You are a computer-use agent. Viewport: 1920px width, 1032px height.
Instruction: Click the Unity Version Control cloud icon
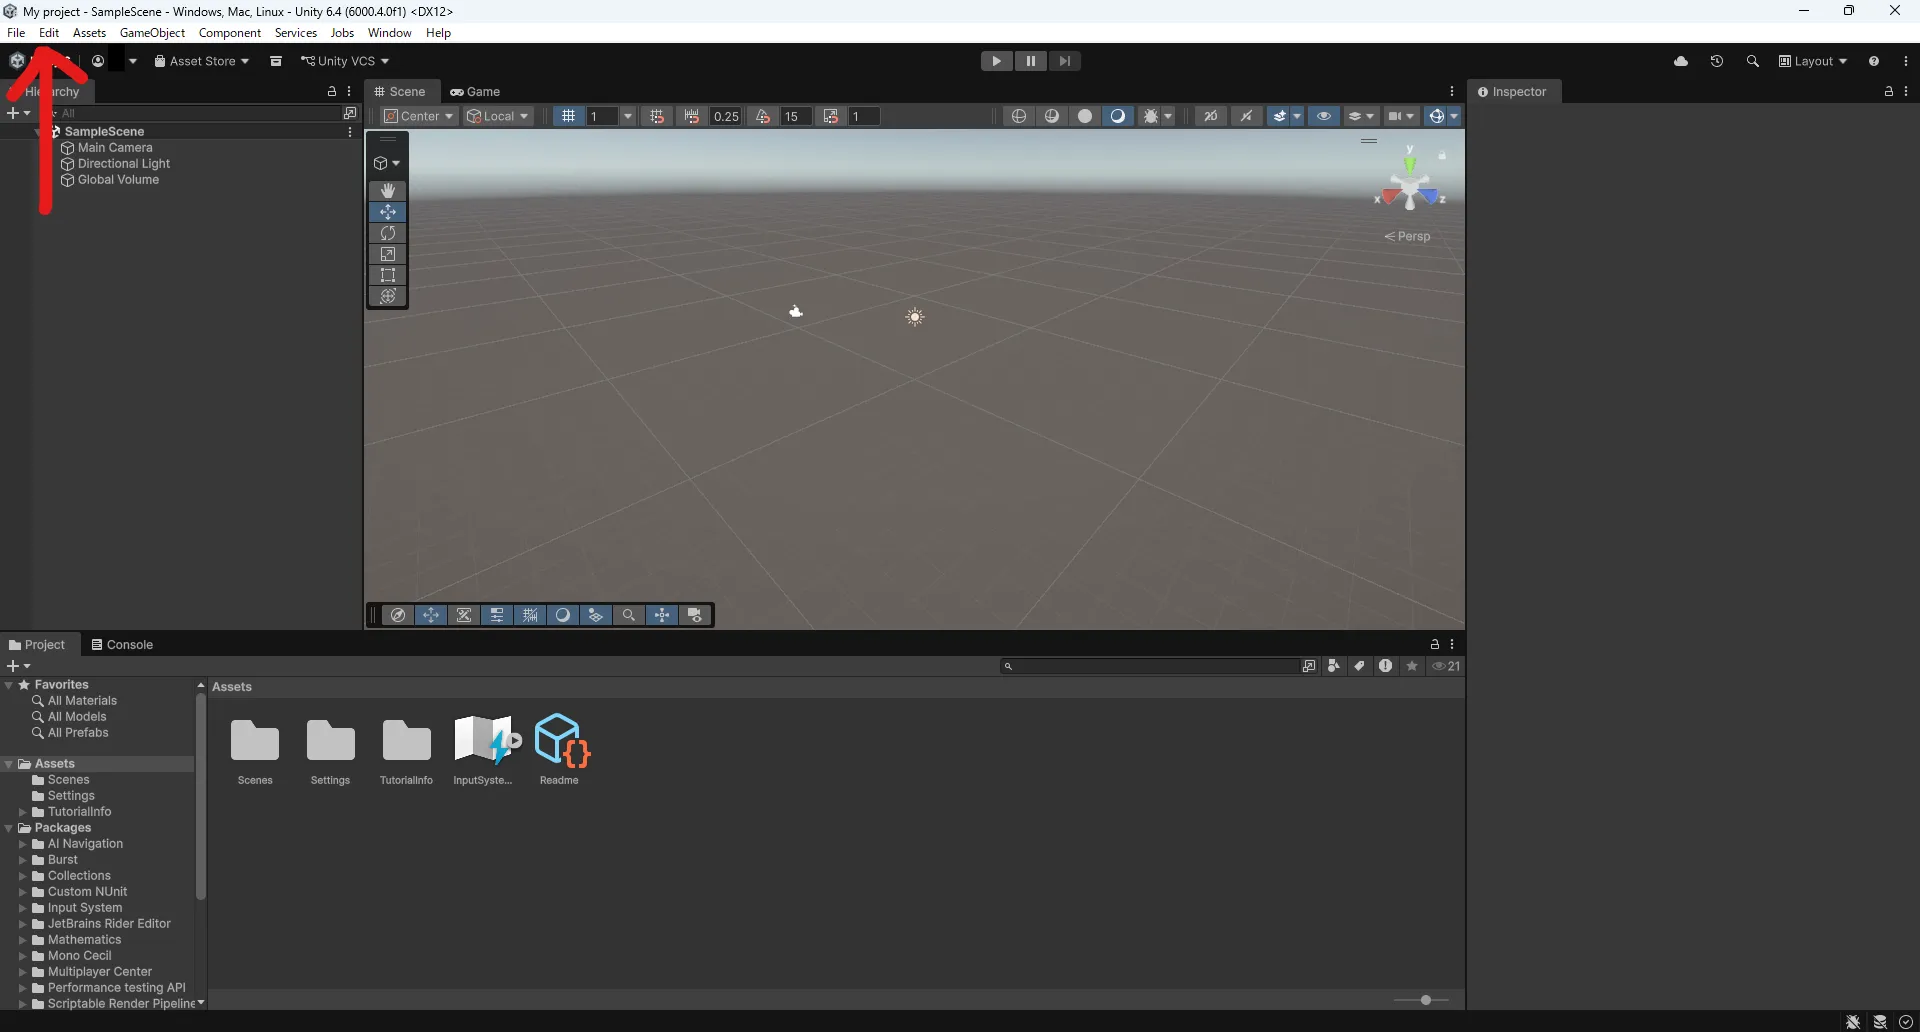click(1682, 61)
